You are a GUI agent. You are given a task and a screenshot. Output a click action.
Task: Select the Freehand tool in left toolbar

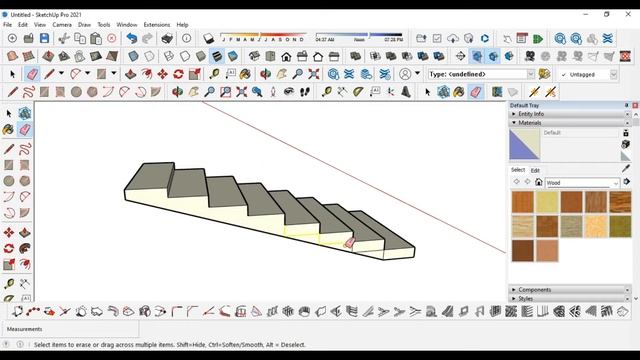(x=25, y=149)
